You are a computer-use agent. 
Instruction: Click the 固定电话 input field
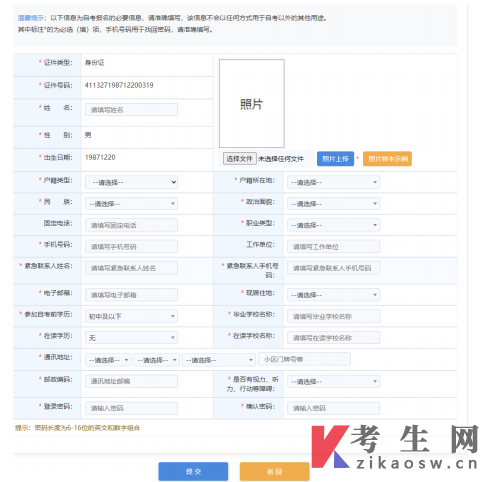(131, 225)
